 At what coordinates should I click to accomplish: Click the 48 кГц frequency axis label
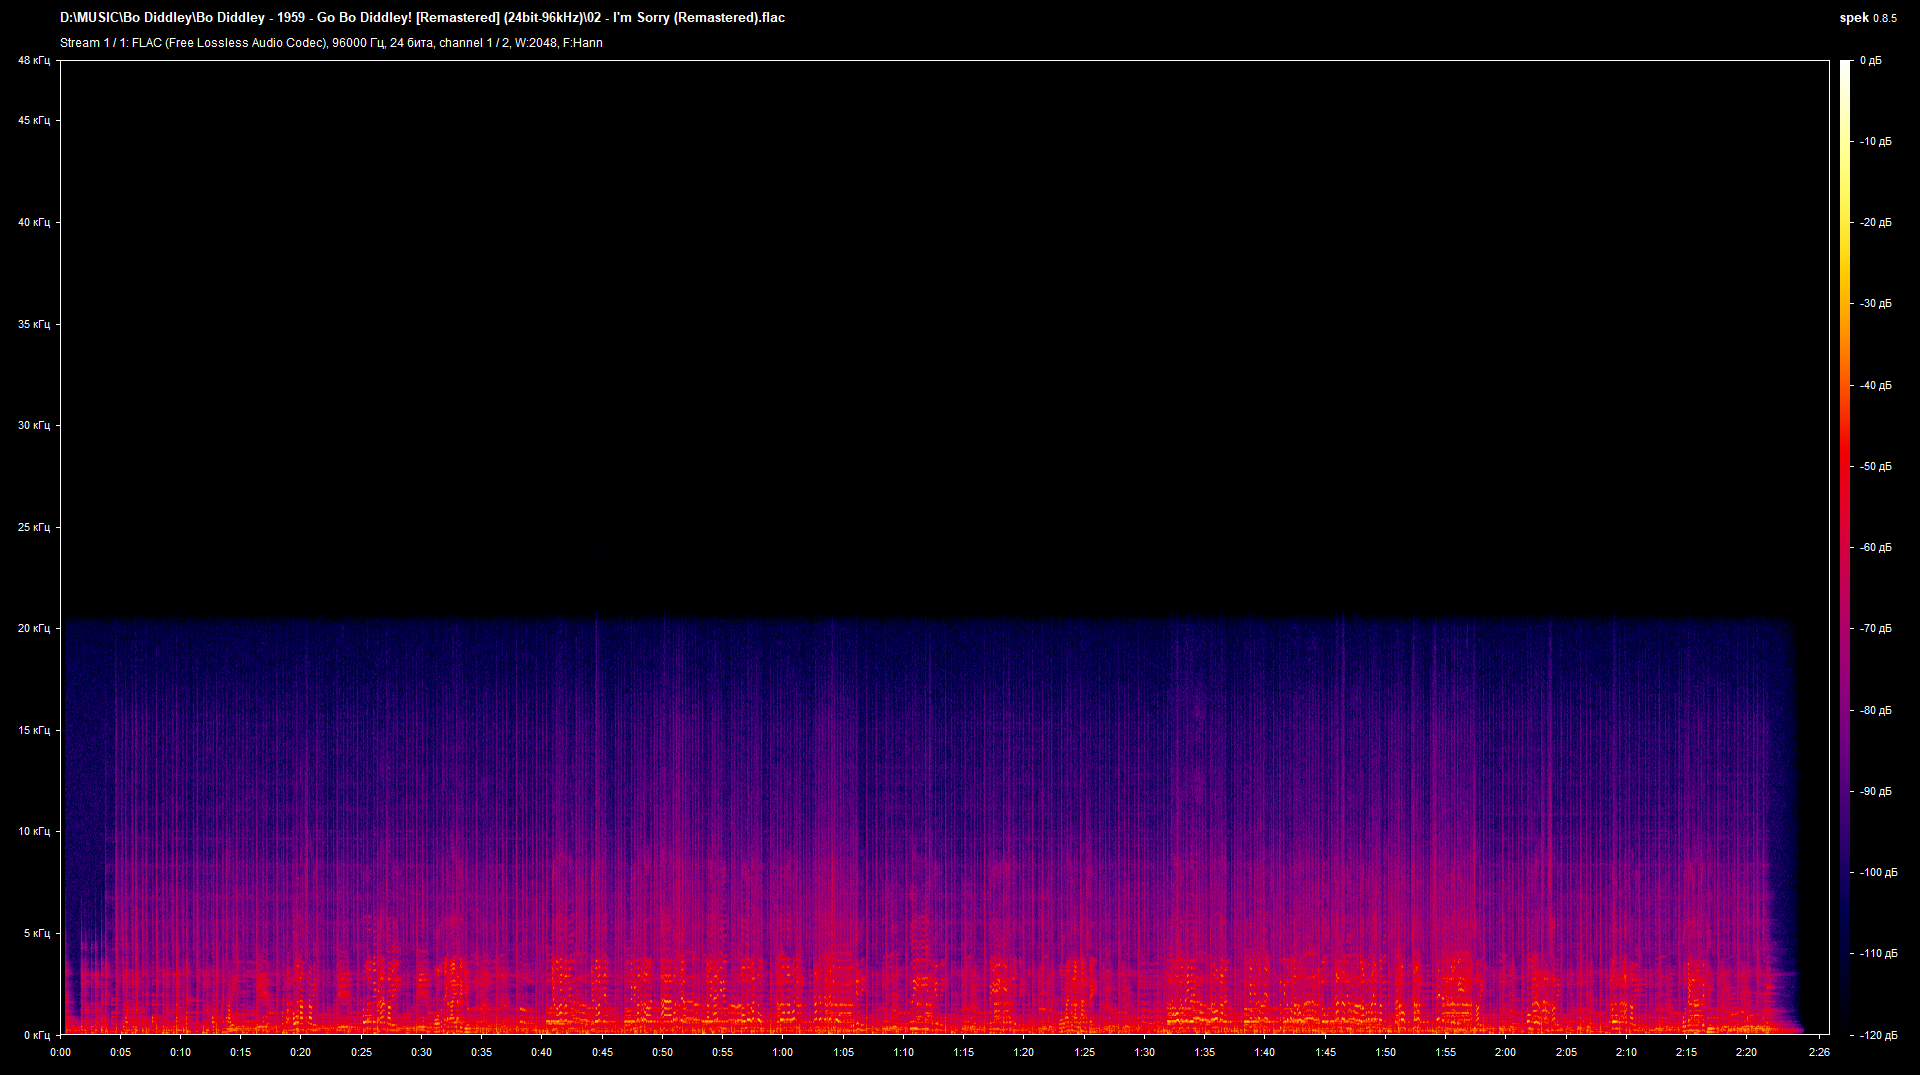tap(34, 61)
